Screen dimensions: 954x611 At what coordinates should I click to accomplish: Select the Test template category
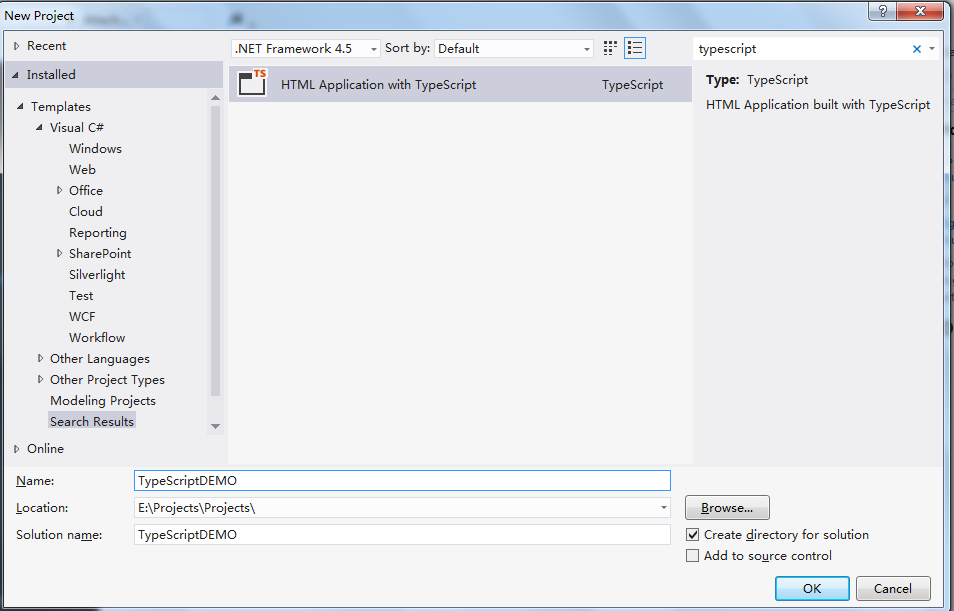tap(81, 295)
